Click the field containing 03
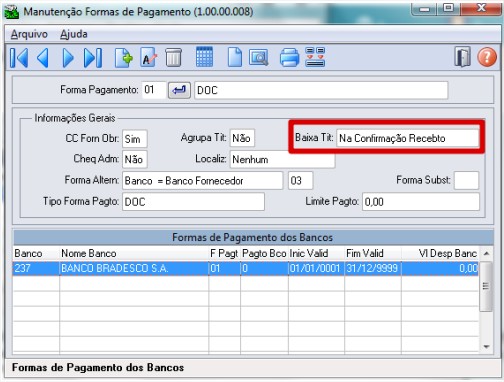The image size is (504, 382). [300, 181]
